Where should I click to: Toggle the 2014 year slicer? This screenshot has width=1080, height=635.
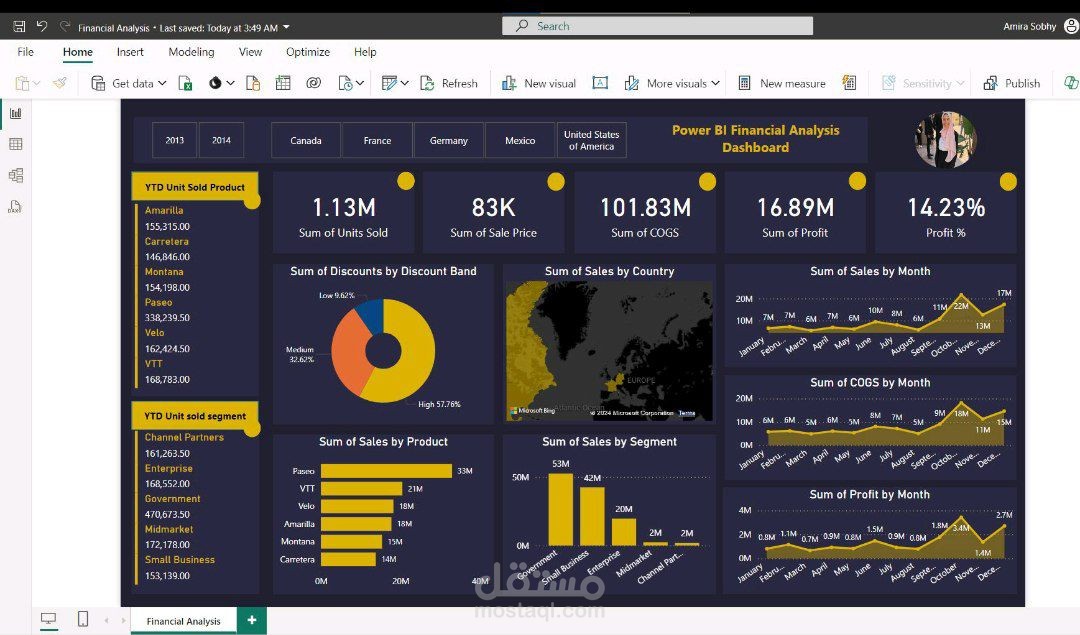221,140
